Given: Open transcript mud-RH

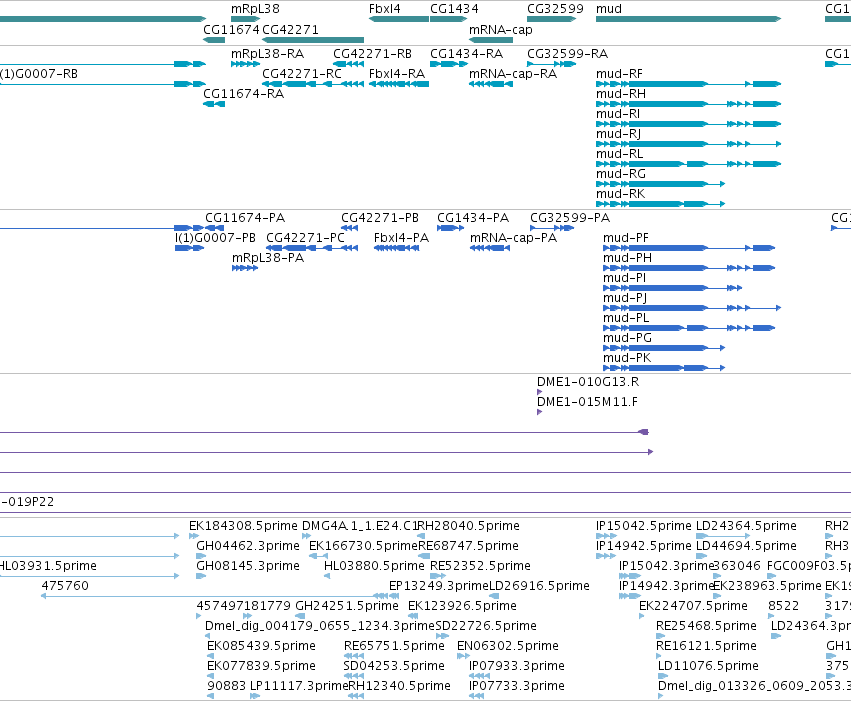Looking at the screenshot, I should click(620, 94).
